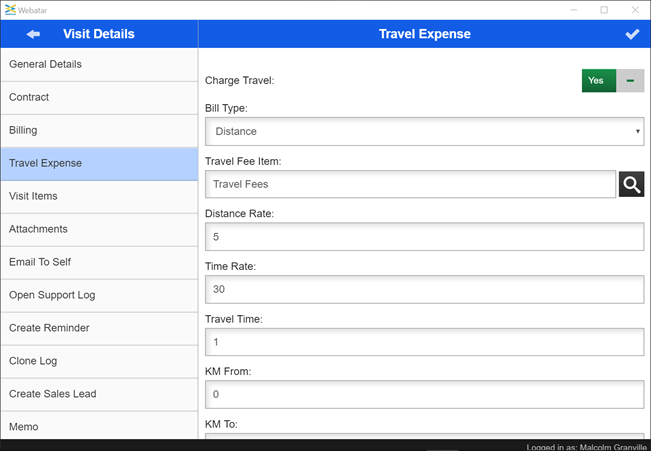This screenshot has height=451, width=651.
Task: Open the Bill Type dropdown
Action: (424, 131)
